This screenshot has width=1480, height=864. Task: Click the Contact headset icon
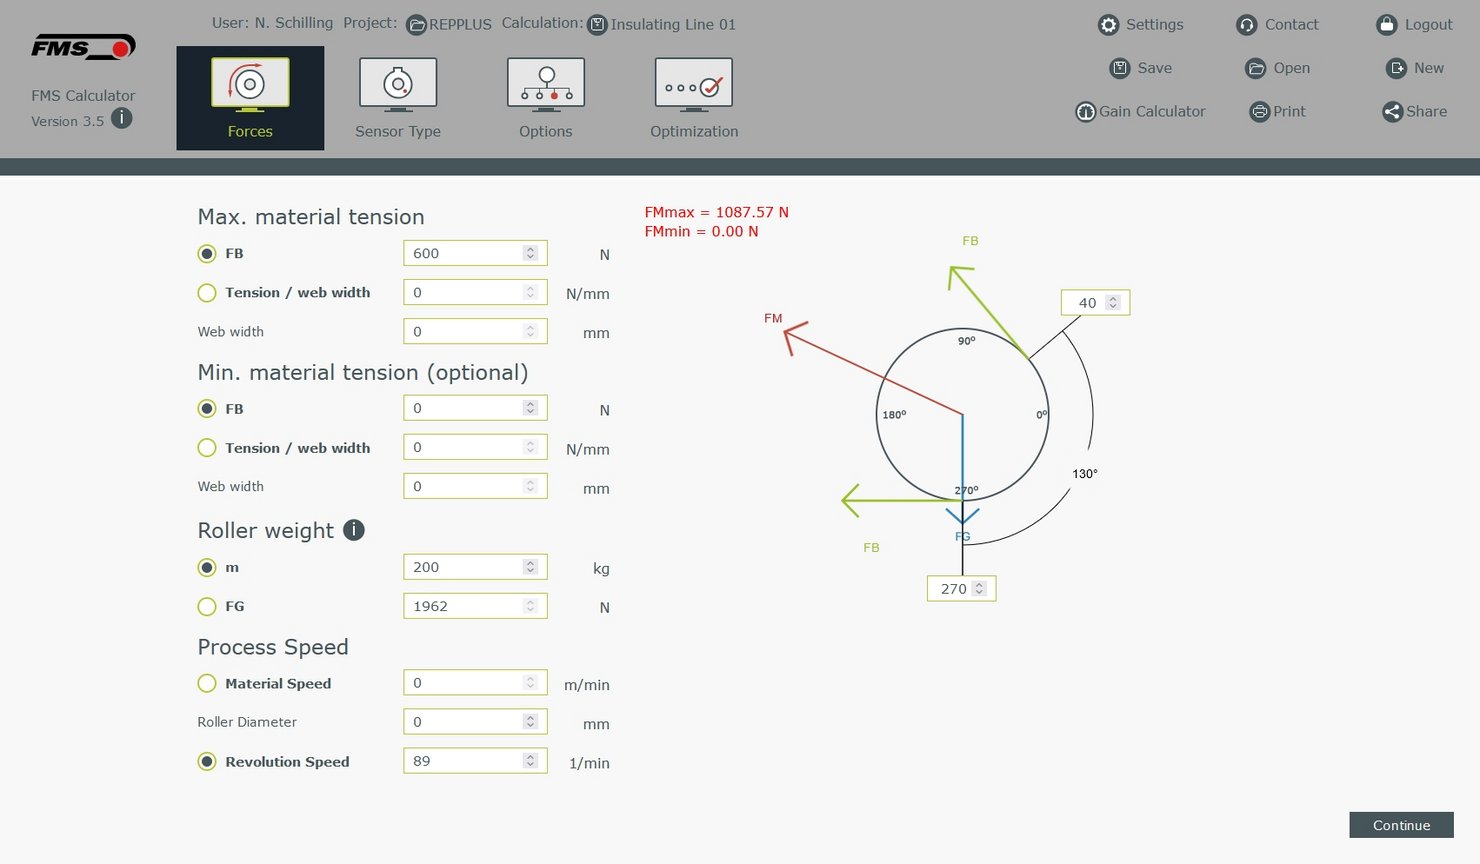(1246, 25)
